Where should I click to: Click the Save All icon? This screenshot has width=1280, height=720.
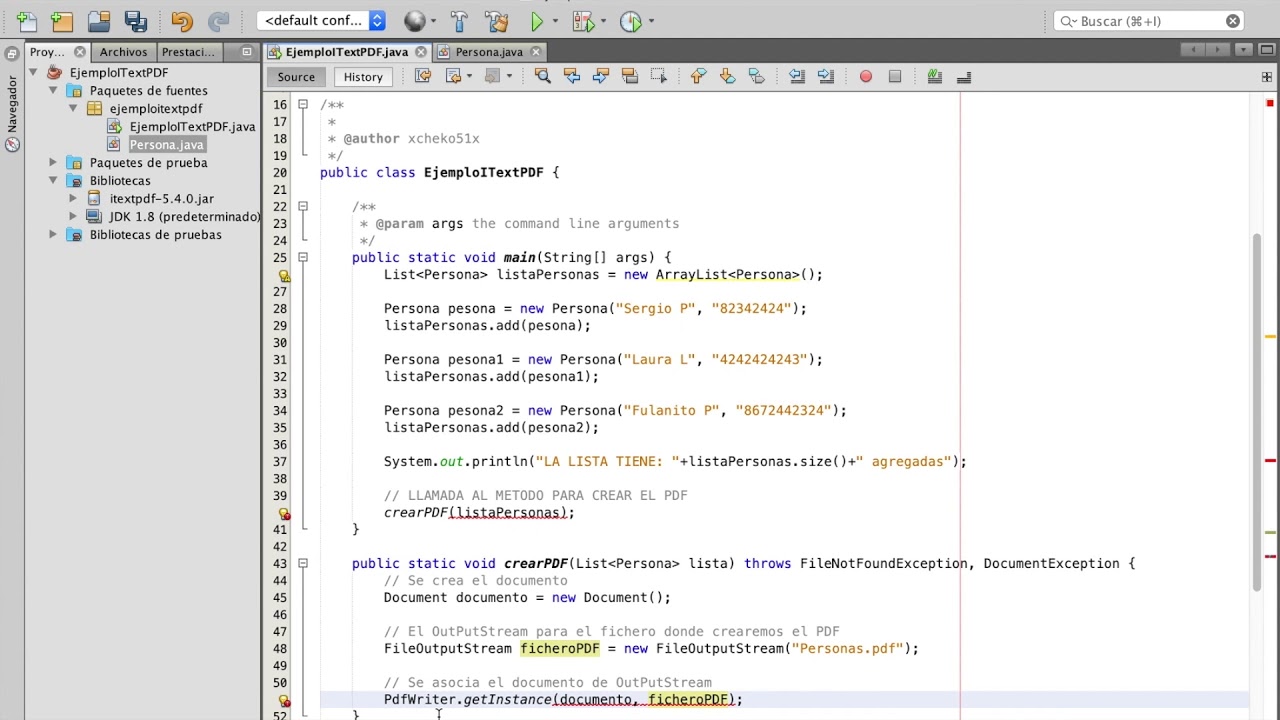[x=135, y=21]
